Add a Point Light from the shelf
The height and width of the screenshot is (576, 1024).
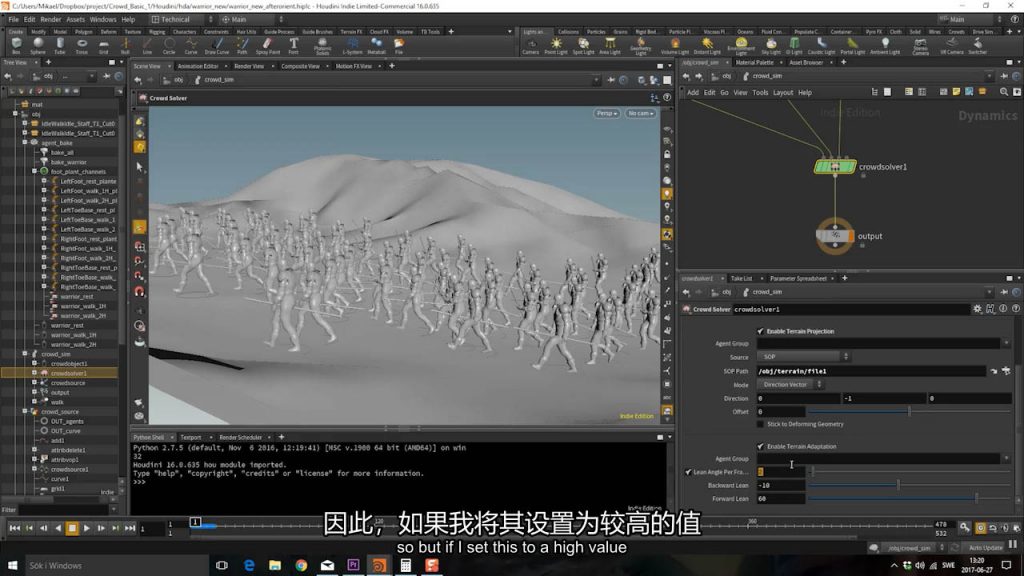[556, 46]
